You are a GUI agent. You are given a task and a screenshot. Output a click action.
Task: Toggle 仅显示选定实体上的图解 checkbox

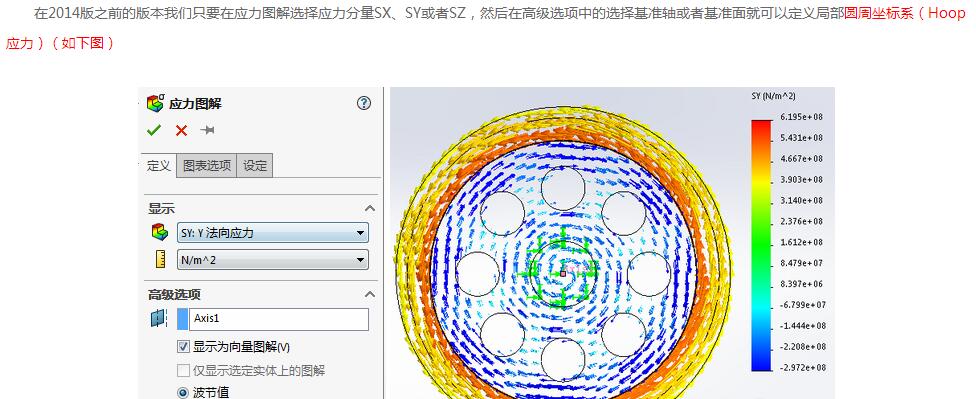[183, 370]
